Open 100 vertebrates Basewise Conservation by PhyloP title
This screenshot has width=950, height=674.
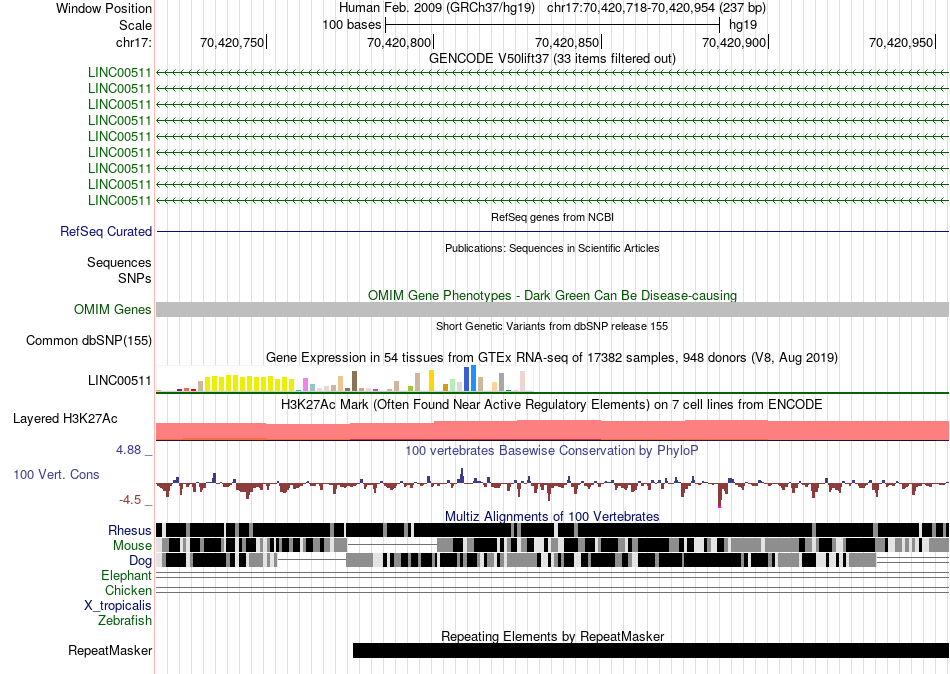552,450
